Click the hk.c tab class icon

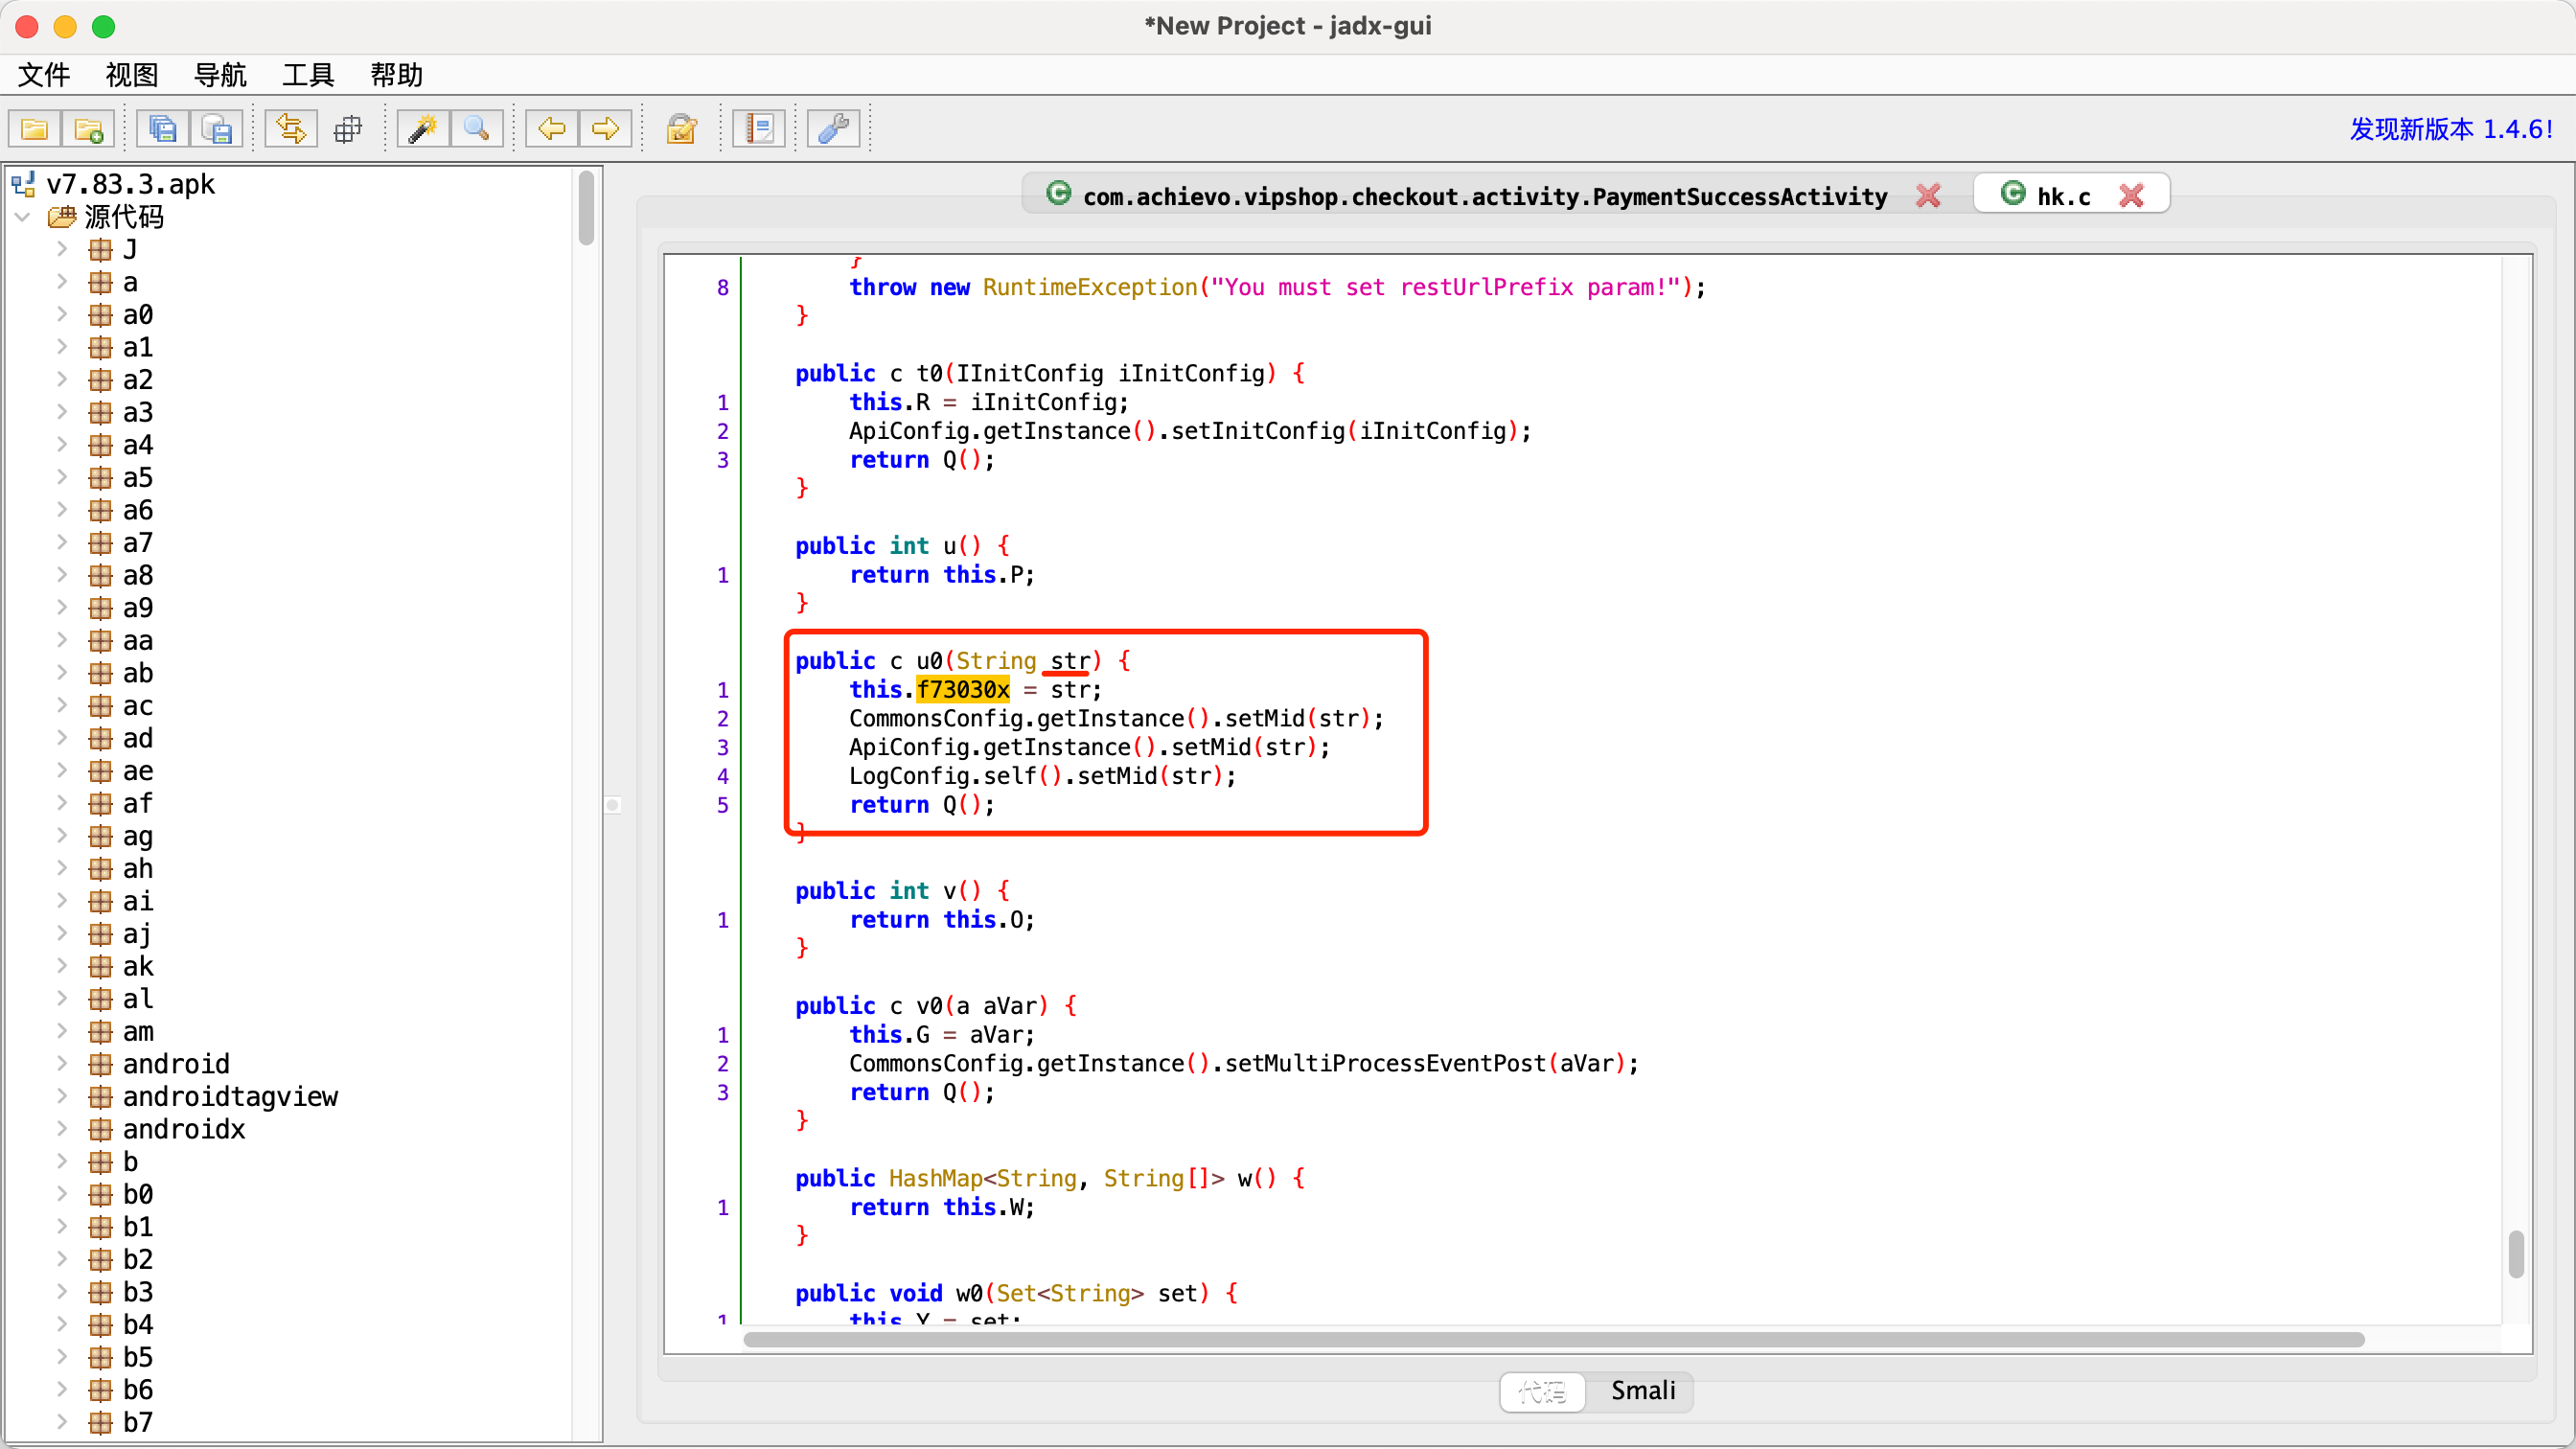2013,193
